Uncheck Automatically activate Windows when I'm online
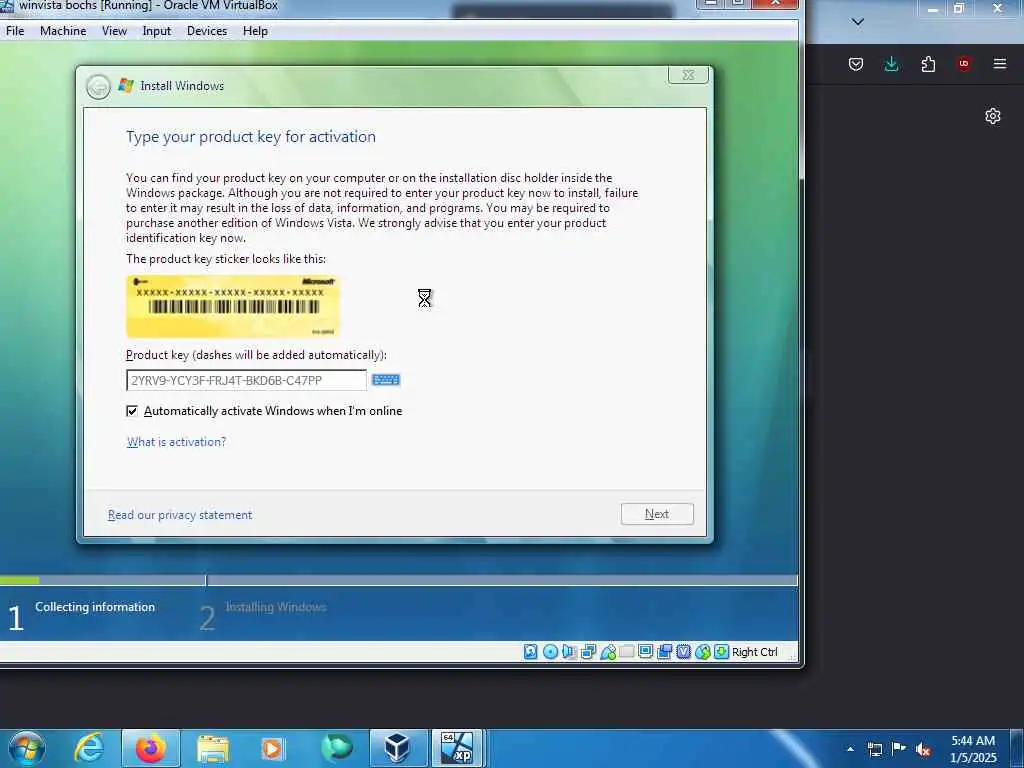The image size is (1024, 768). pyautogui.click(x=132, y=411)
